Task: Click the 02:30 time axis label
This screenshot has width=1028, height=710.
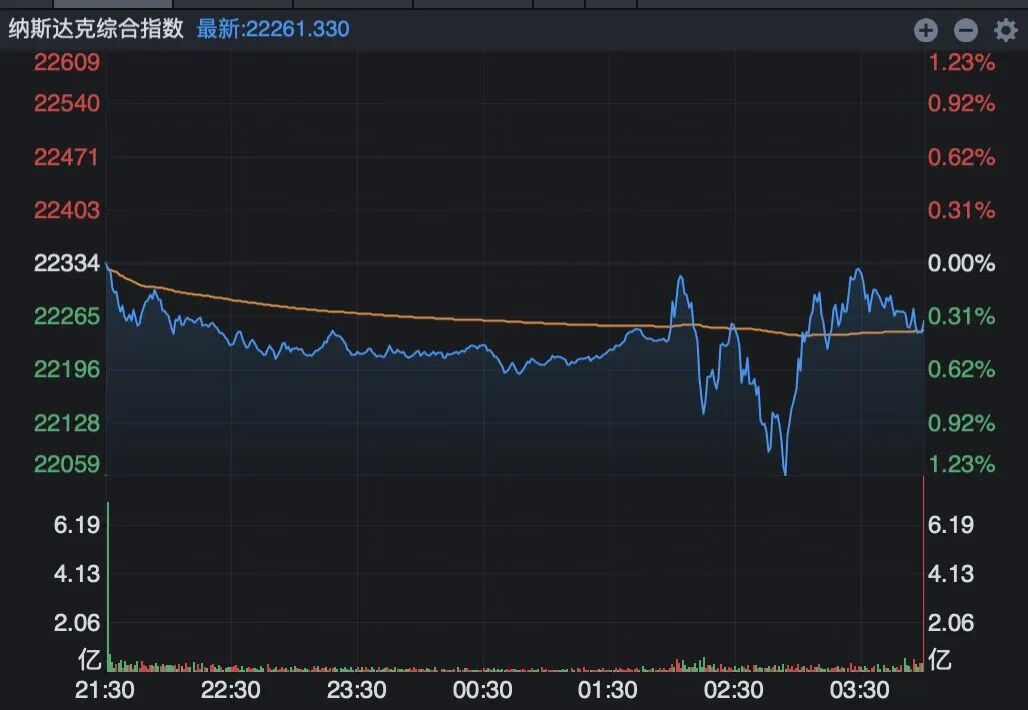Action: click(x=734, y=690)
